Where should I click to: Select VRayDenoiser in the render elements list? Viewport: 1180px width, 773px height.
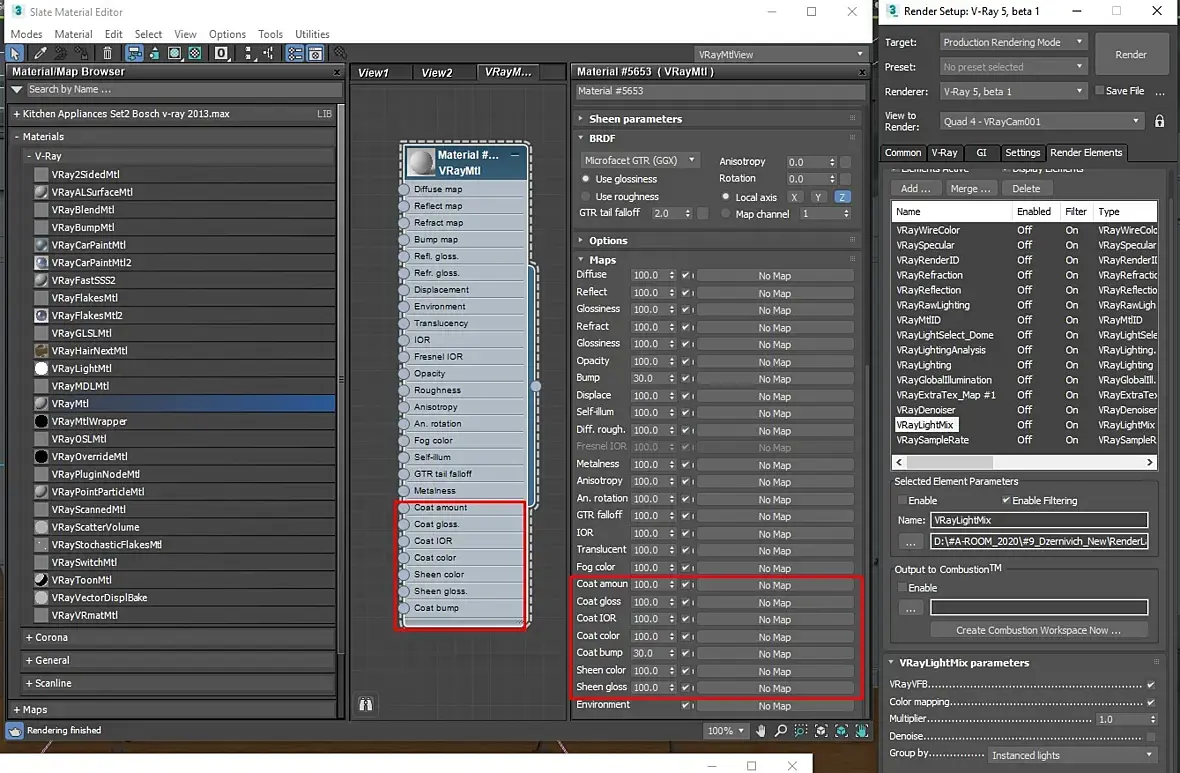pos(925,410)
